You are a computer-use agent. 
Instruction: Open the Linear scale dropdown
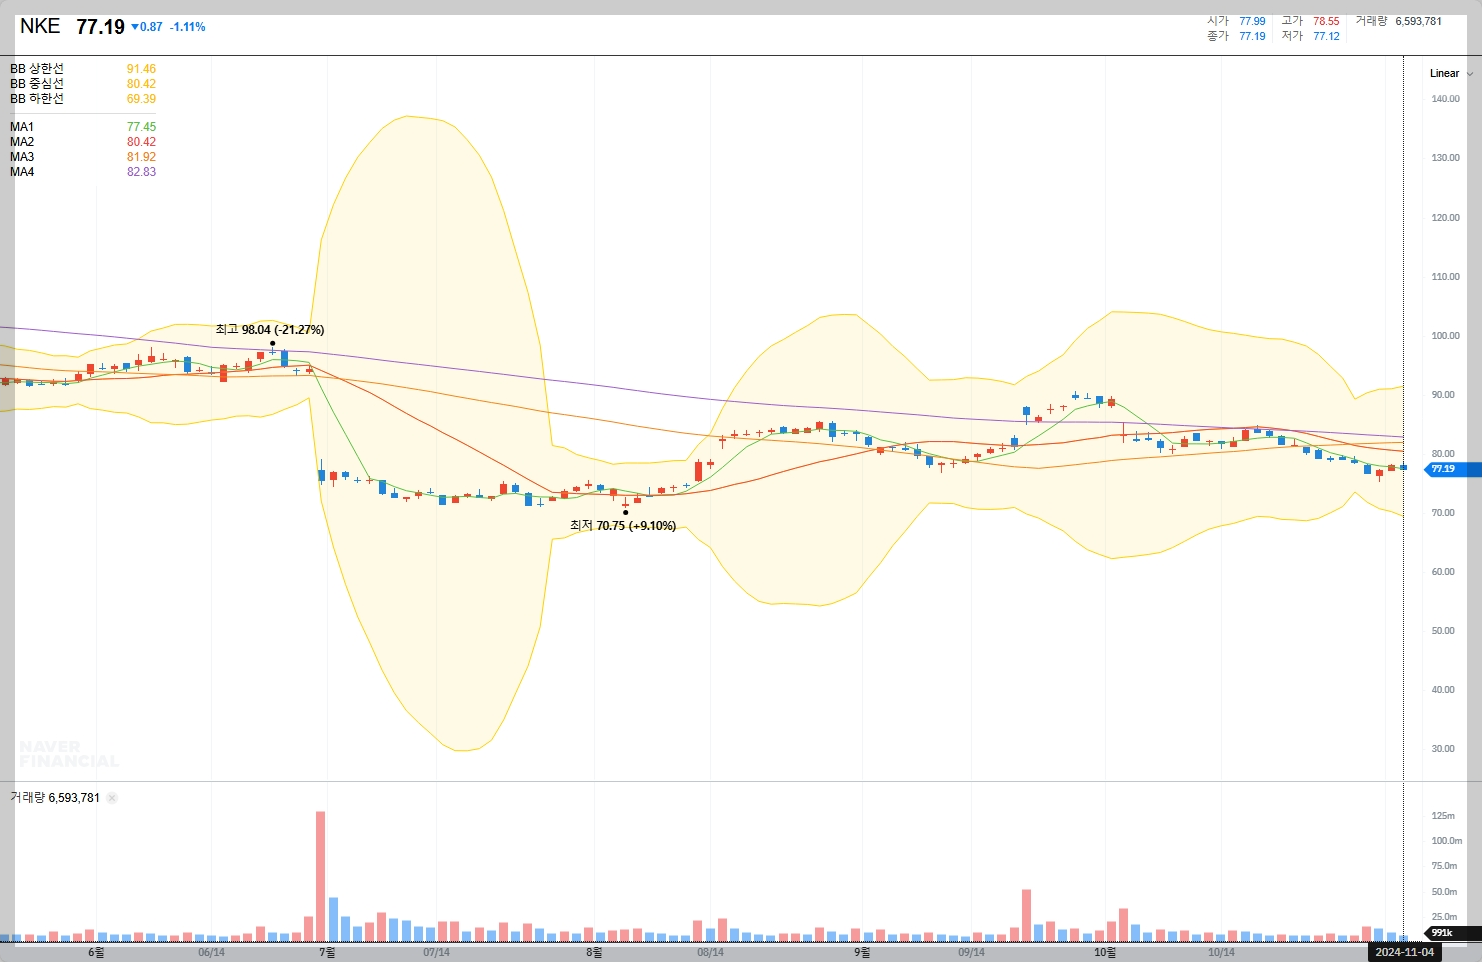pyautogui.click(x=1451, y=73)
